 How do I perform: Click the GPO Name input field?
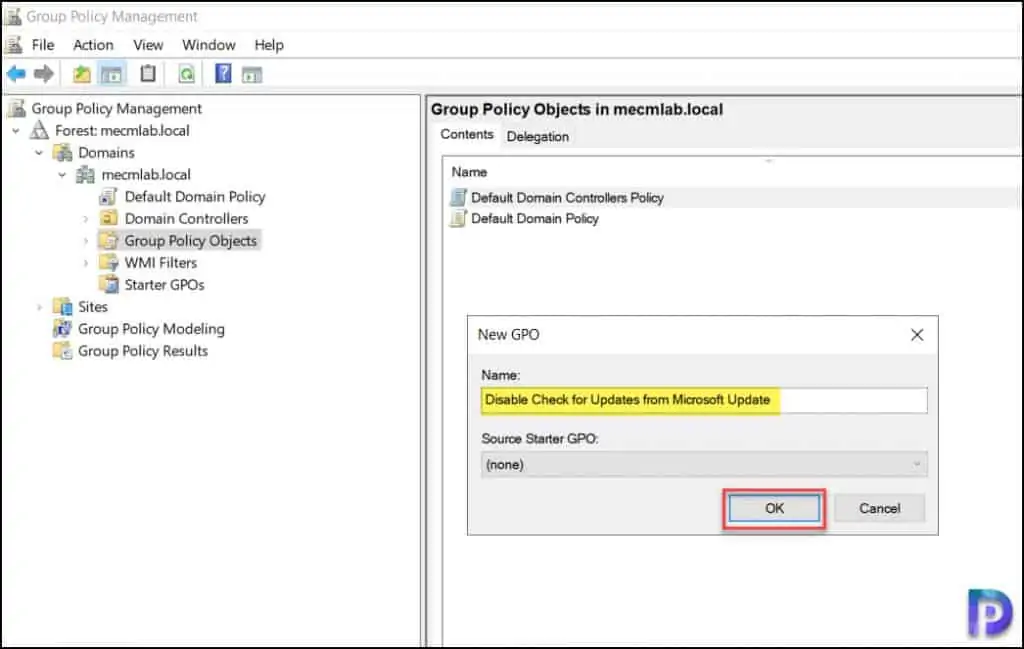coord(704,400)
